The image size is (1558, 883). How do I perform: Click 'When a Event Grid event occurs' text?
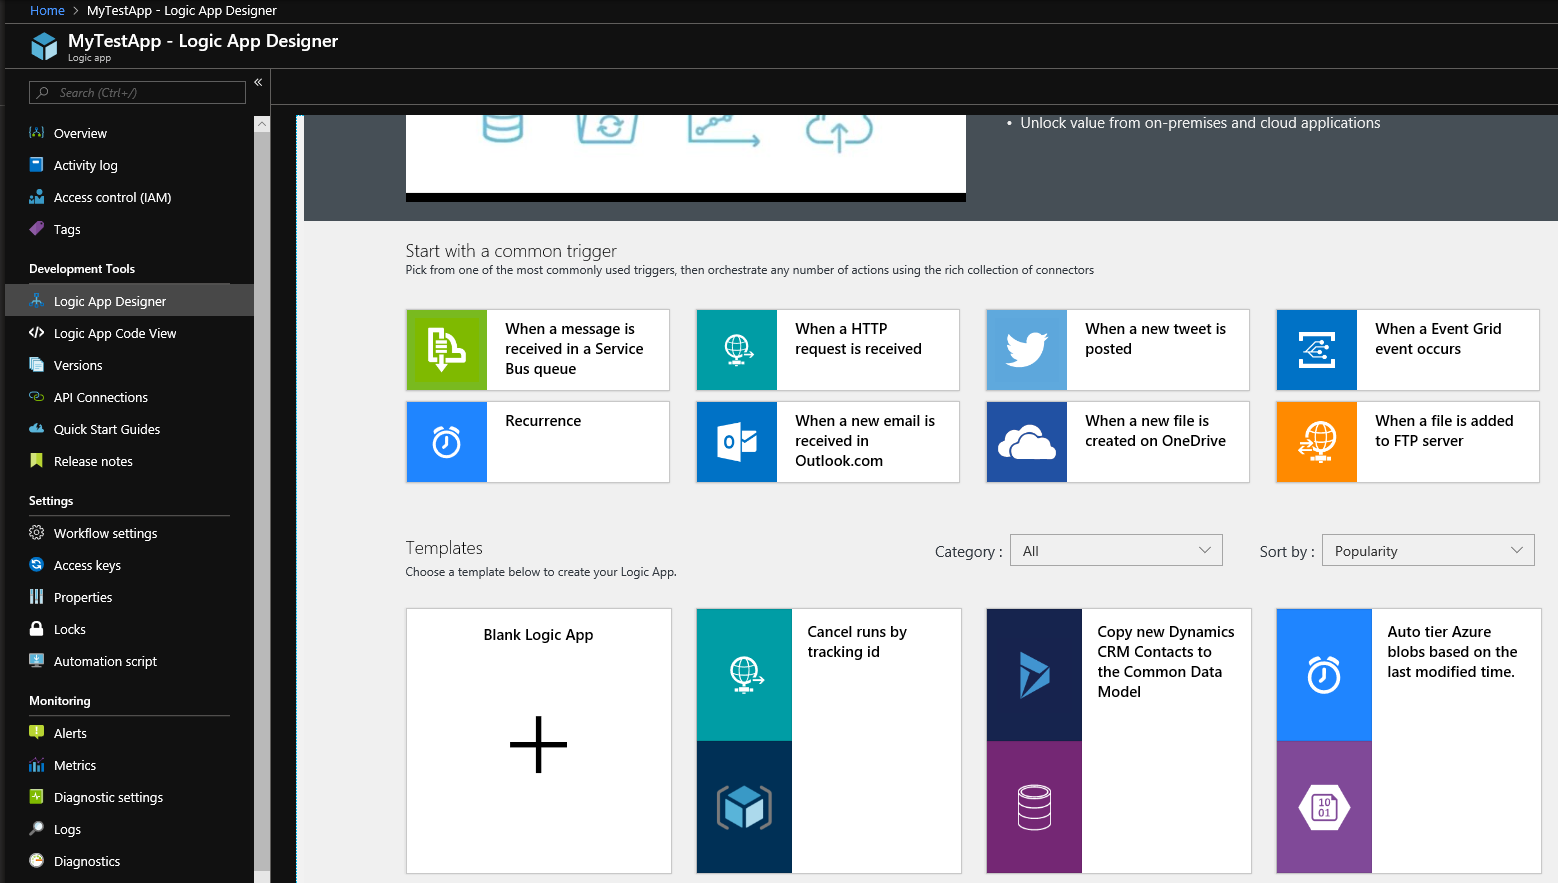(x=1438, y=339)
